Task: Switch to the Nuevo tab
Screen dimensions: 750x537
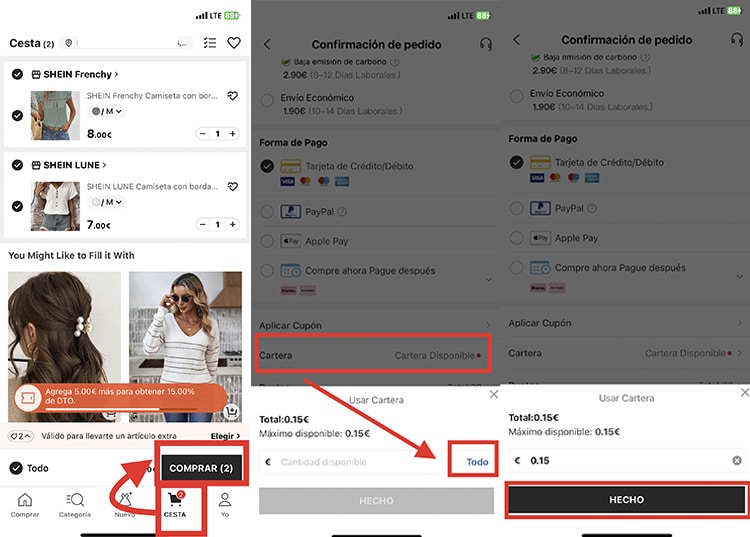Action: [x=125, y=505]
